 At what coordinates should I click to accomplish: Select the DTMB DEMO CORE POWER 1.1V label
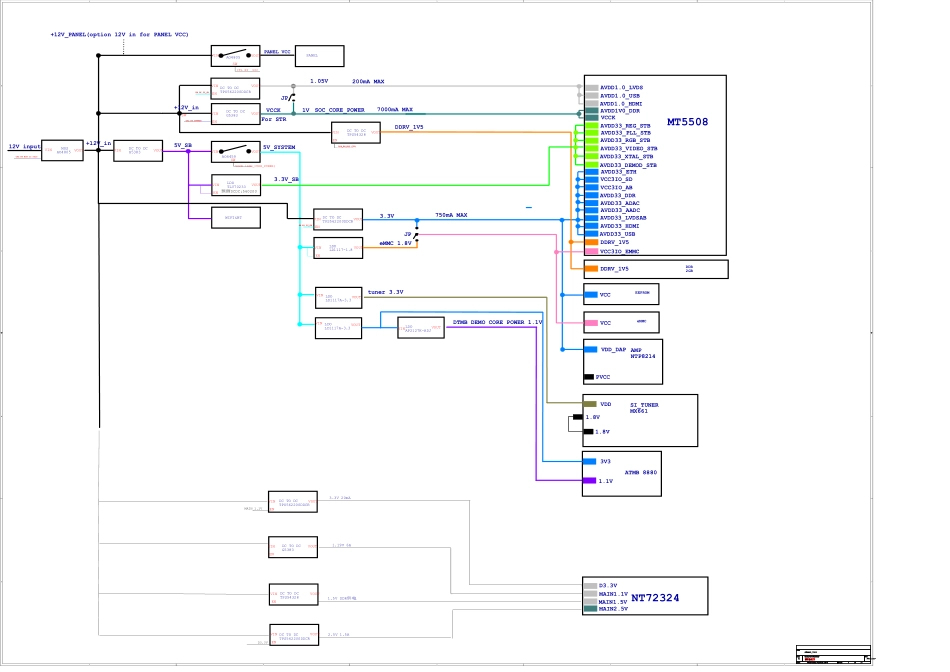pos(497,323)
